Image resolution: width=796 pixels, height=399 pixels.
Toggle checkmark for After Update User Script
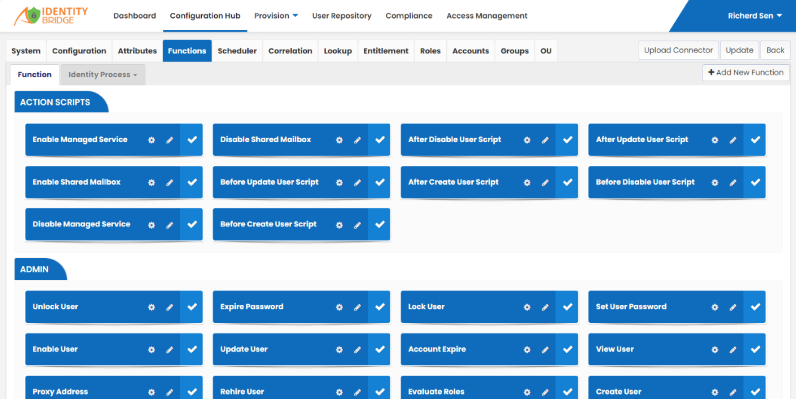[755, 140]
